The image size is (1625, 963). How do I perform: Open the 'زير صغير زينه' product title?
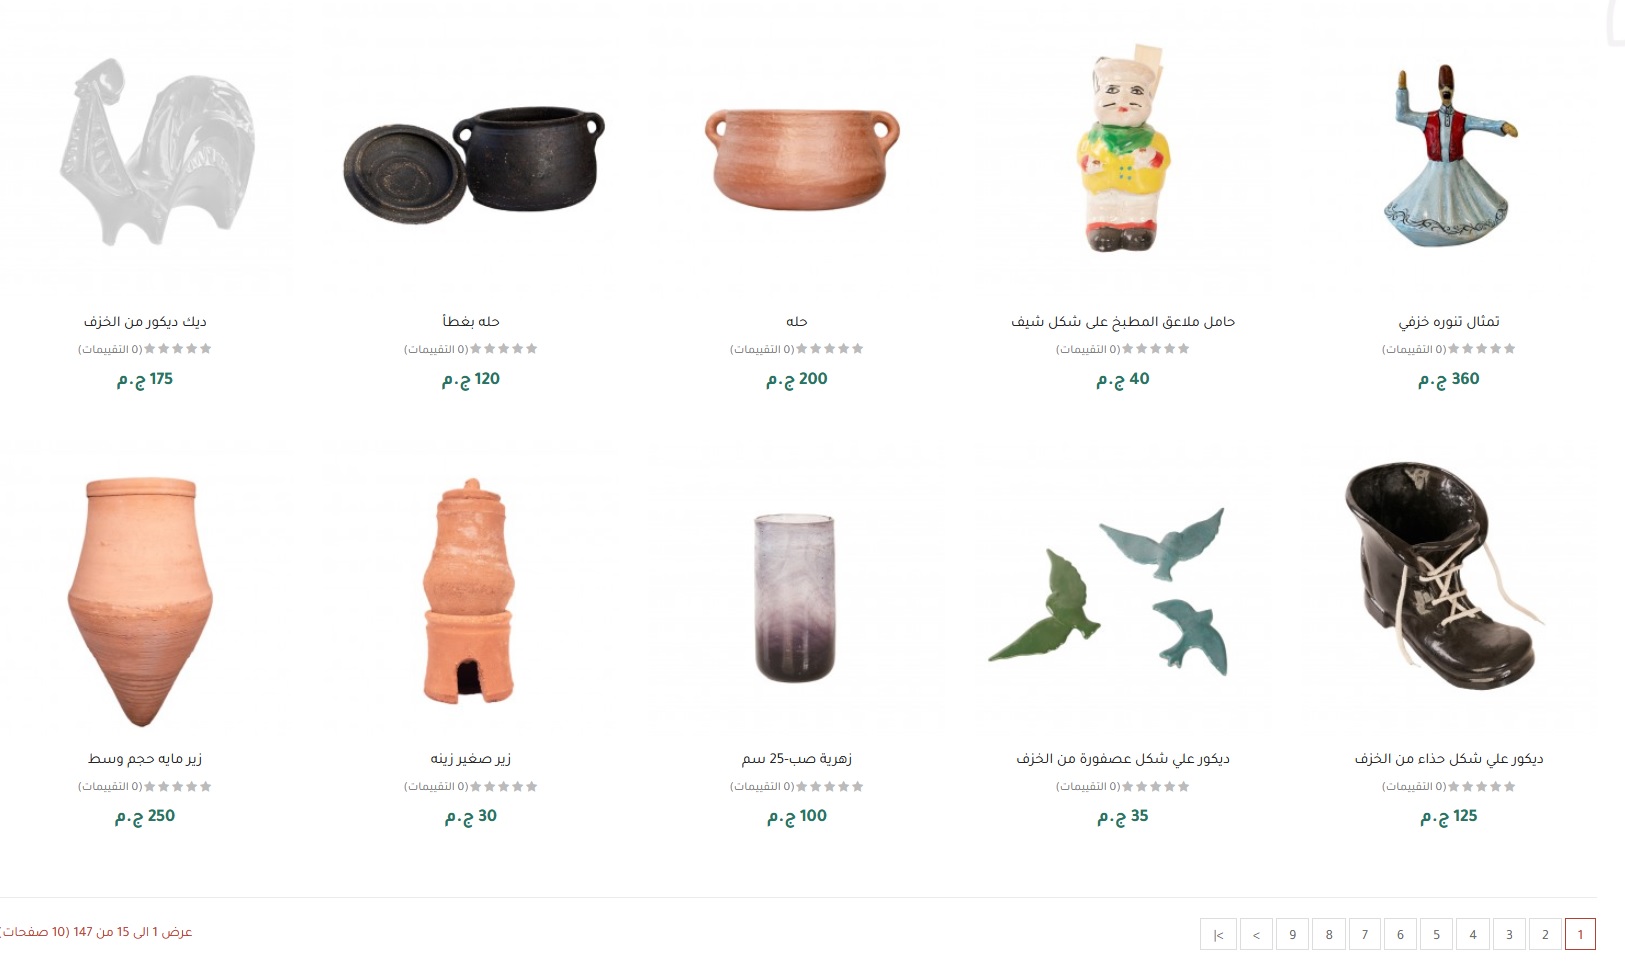pyautogui.click(x=471, y=759)
